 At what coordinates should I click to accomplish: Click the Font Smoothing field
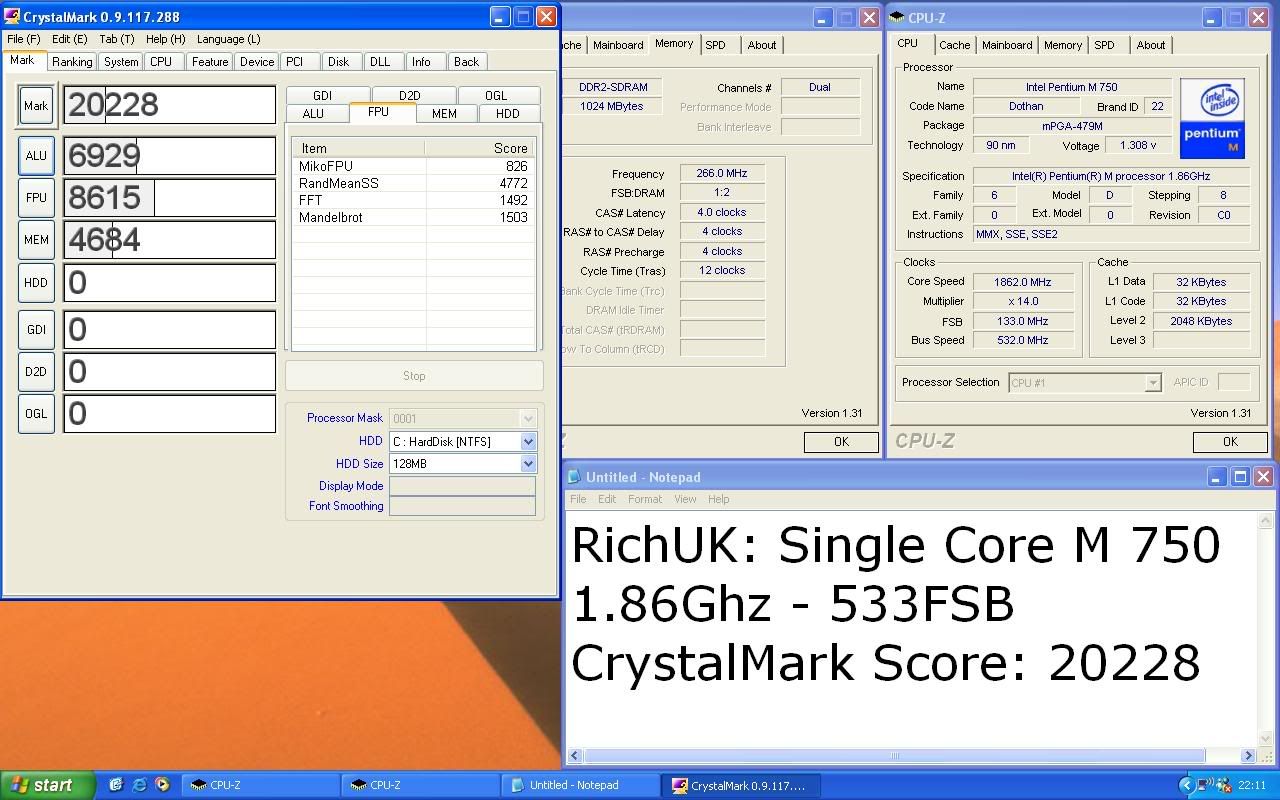click(x=462, y=506)
